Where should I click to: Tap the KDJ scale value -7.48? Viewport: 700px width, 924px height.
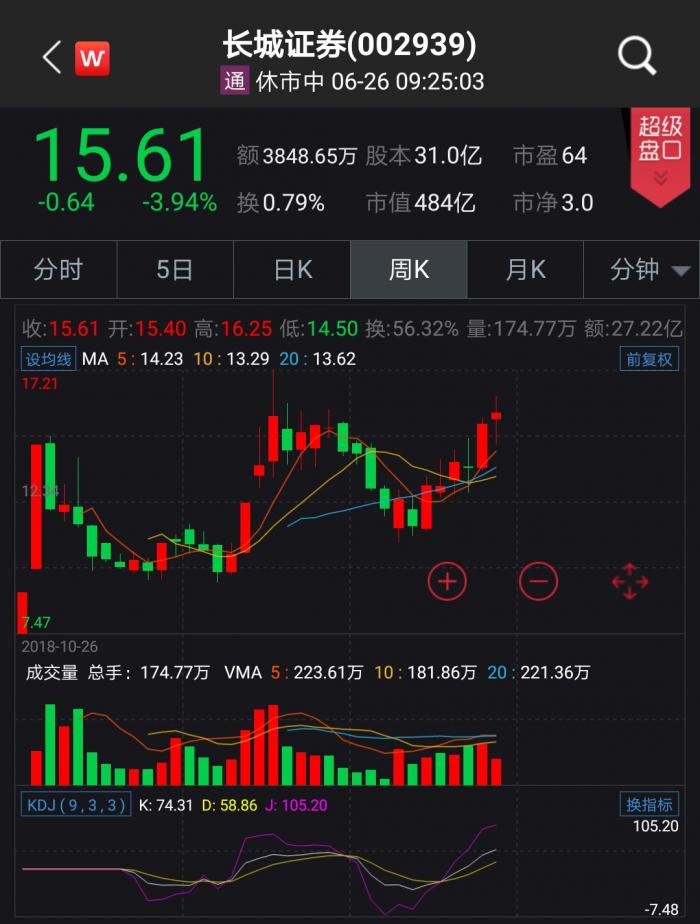661,909
